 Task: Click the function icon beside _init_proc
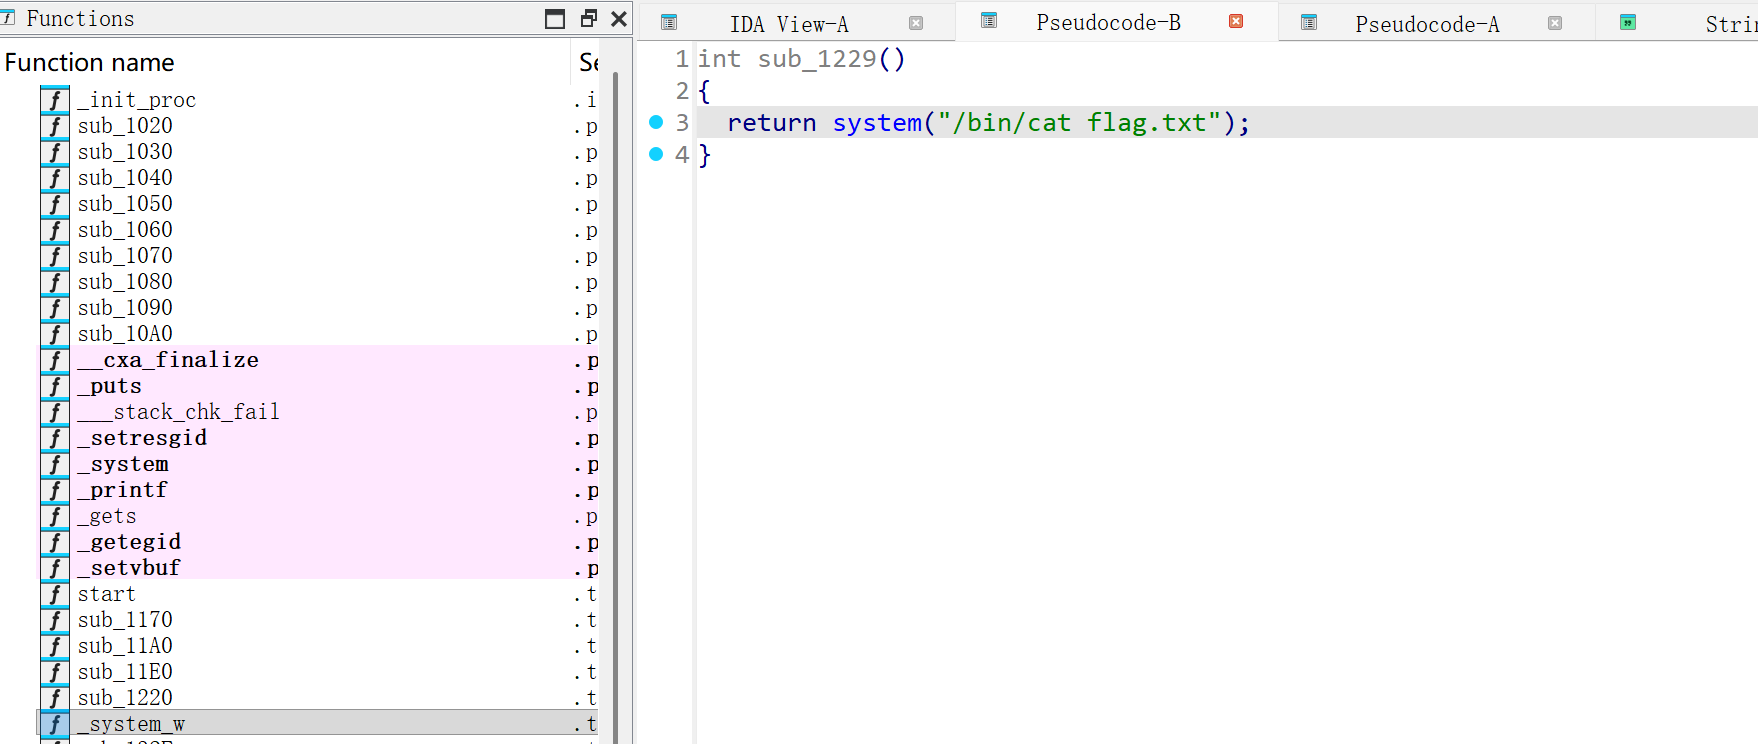pos(55,100)
